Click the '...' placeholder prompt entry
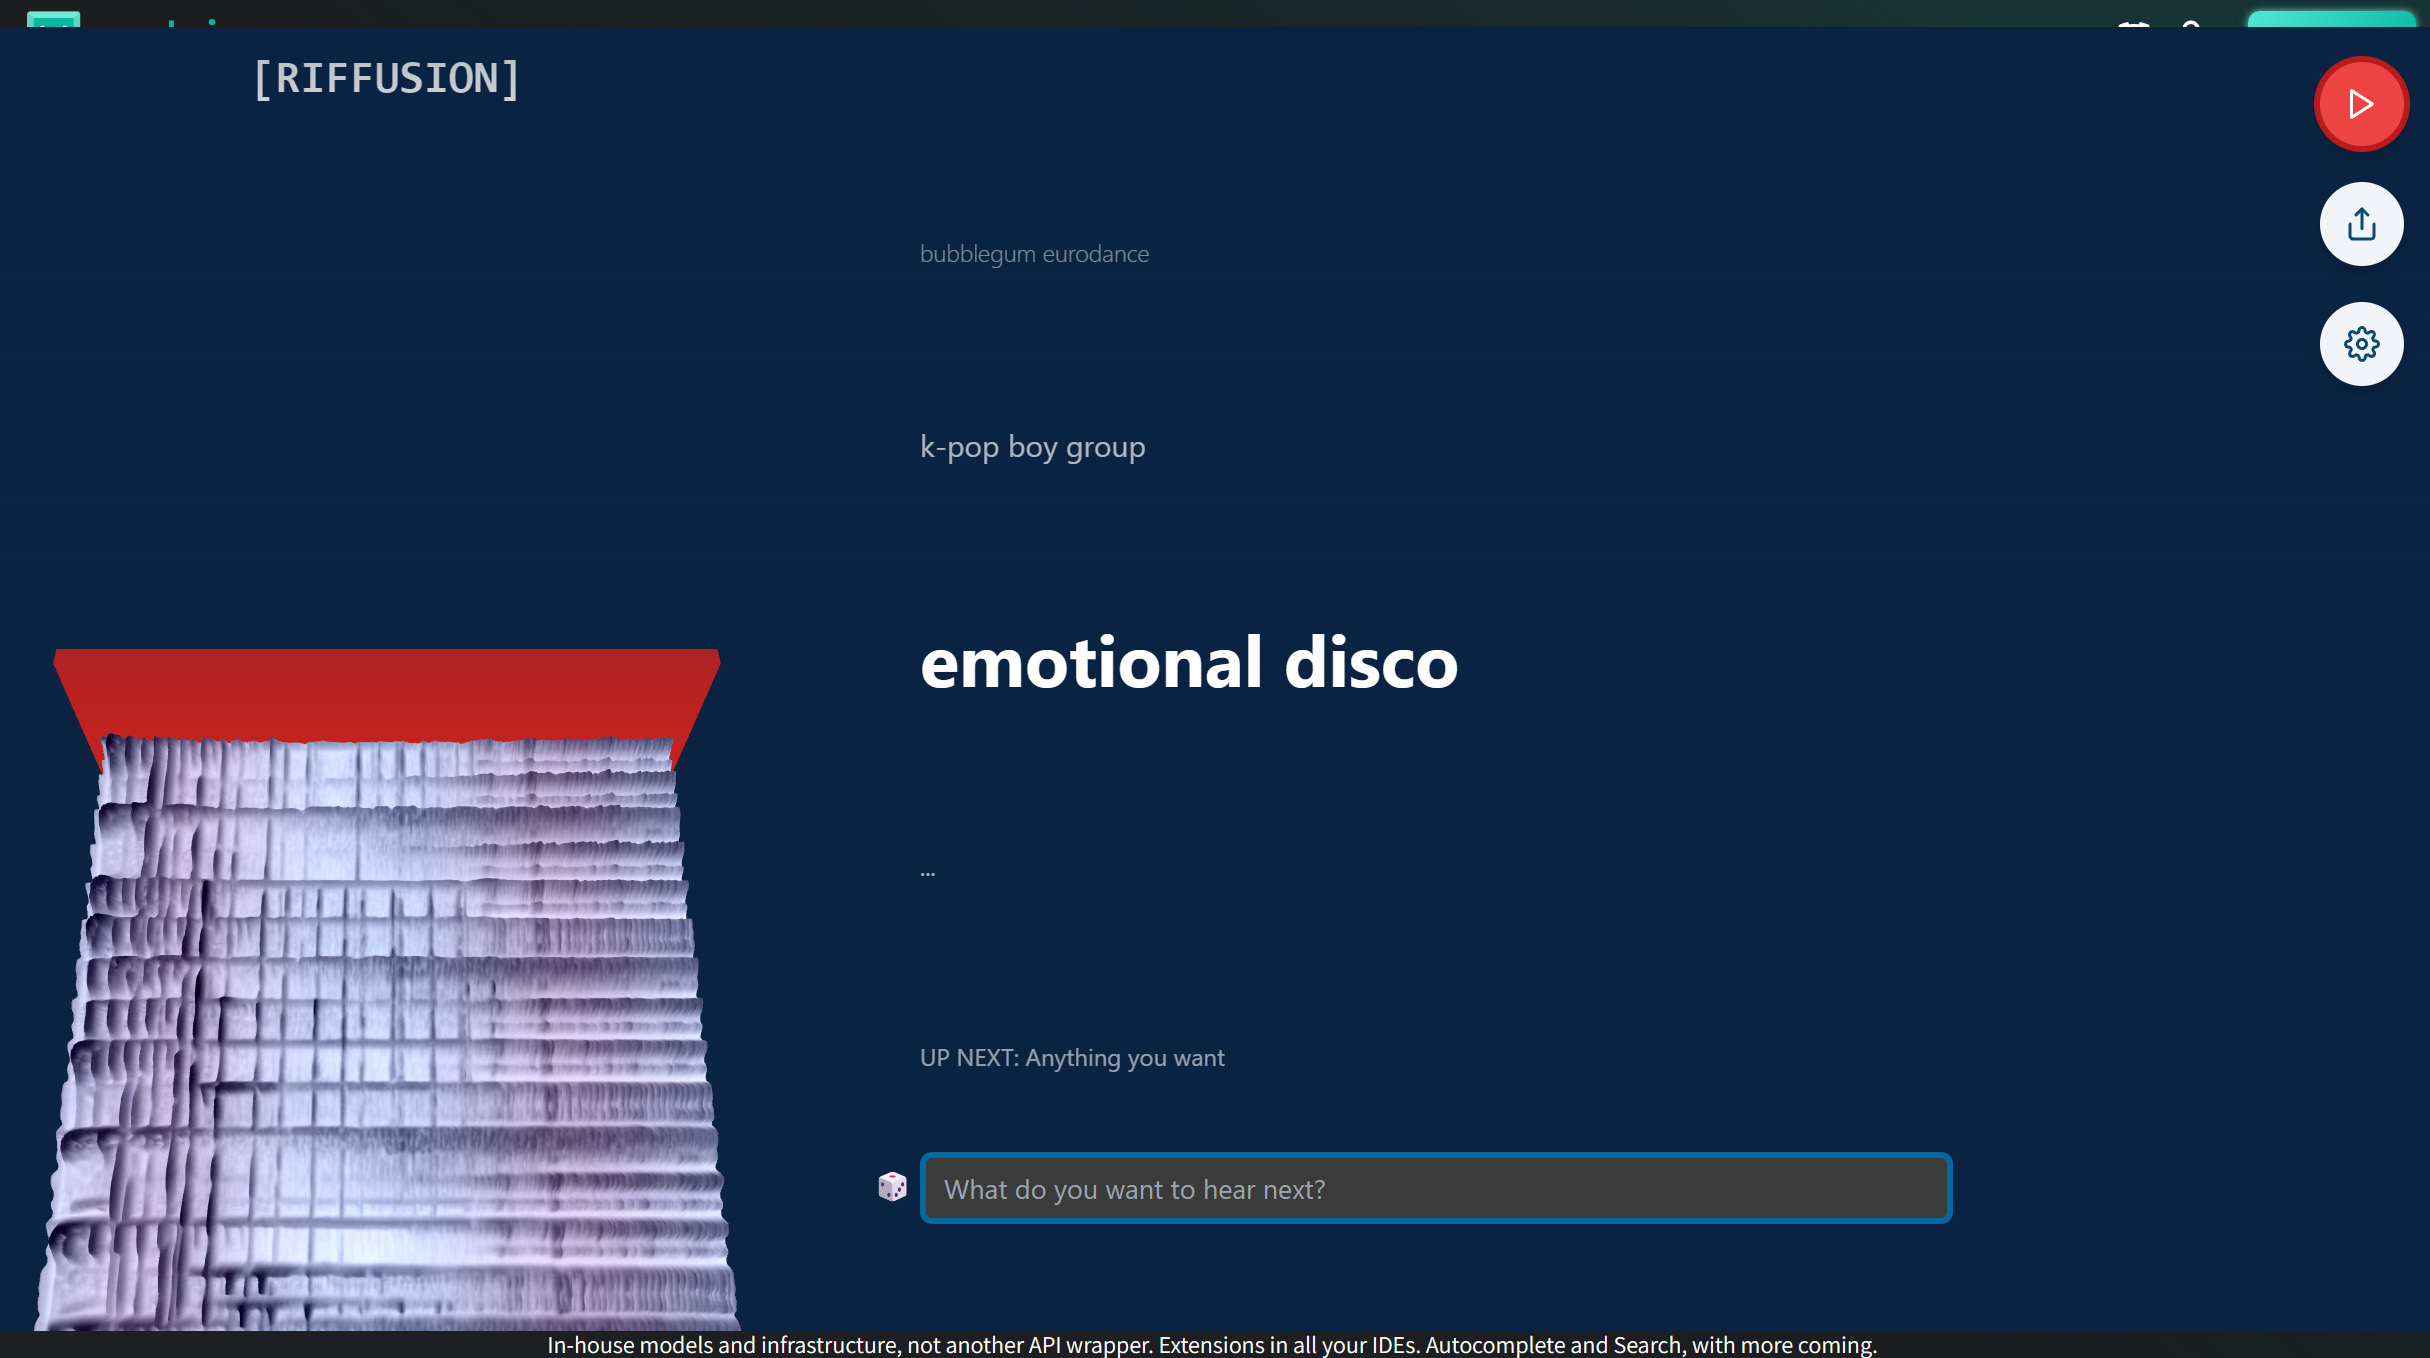The height and width of the screenshot is (1358, 2430). click(928, 872)
